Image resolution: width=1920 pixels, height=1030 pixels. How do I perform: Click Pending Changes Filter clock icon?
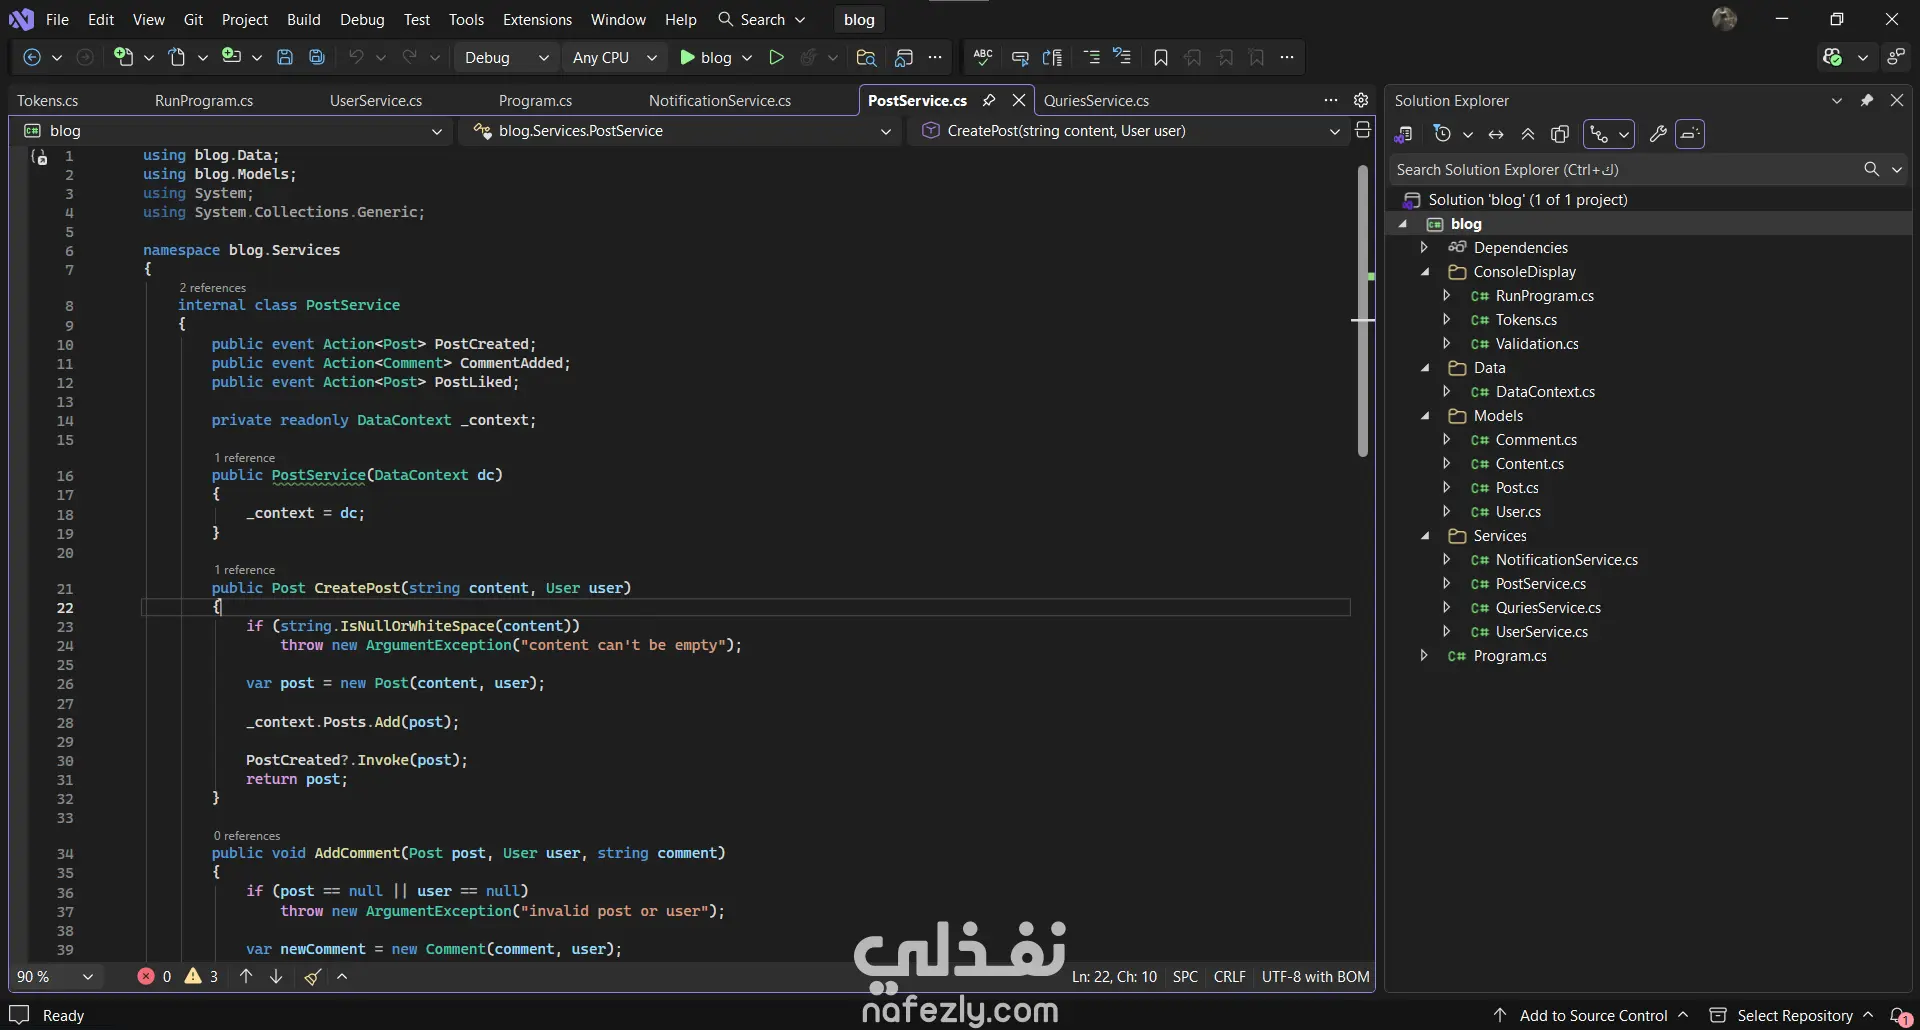click(x=1442, y=134)
